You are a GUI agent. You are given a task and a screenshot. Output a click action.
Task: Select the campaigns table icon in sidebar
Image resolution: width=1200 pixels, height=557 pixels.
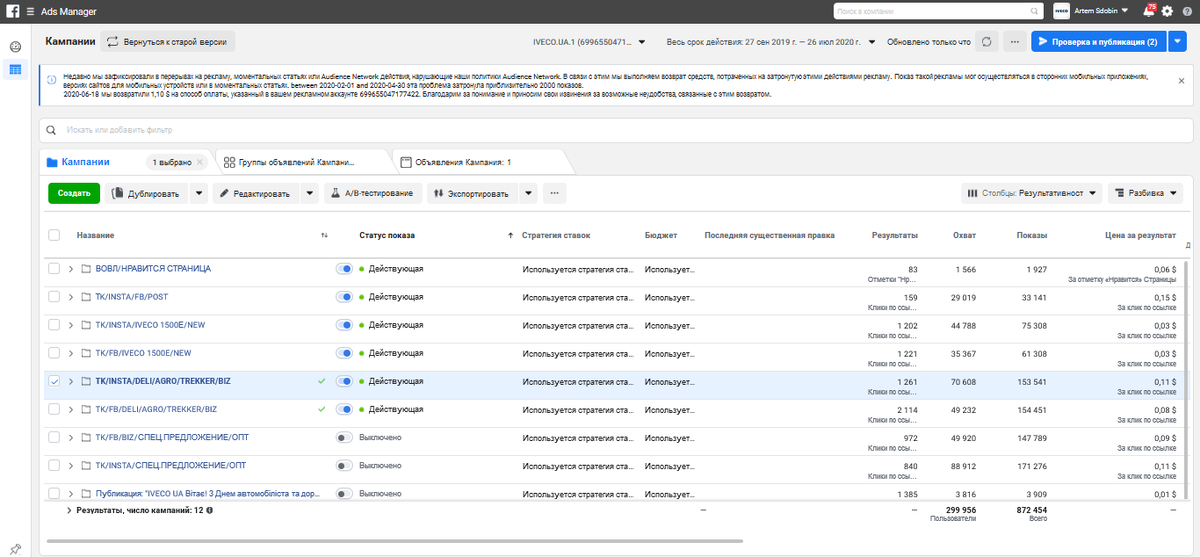click(x=15, y=69)
